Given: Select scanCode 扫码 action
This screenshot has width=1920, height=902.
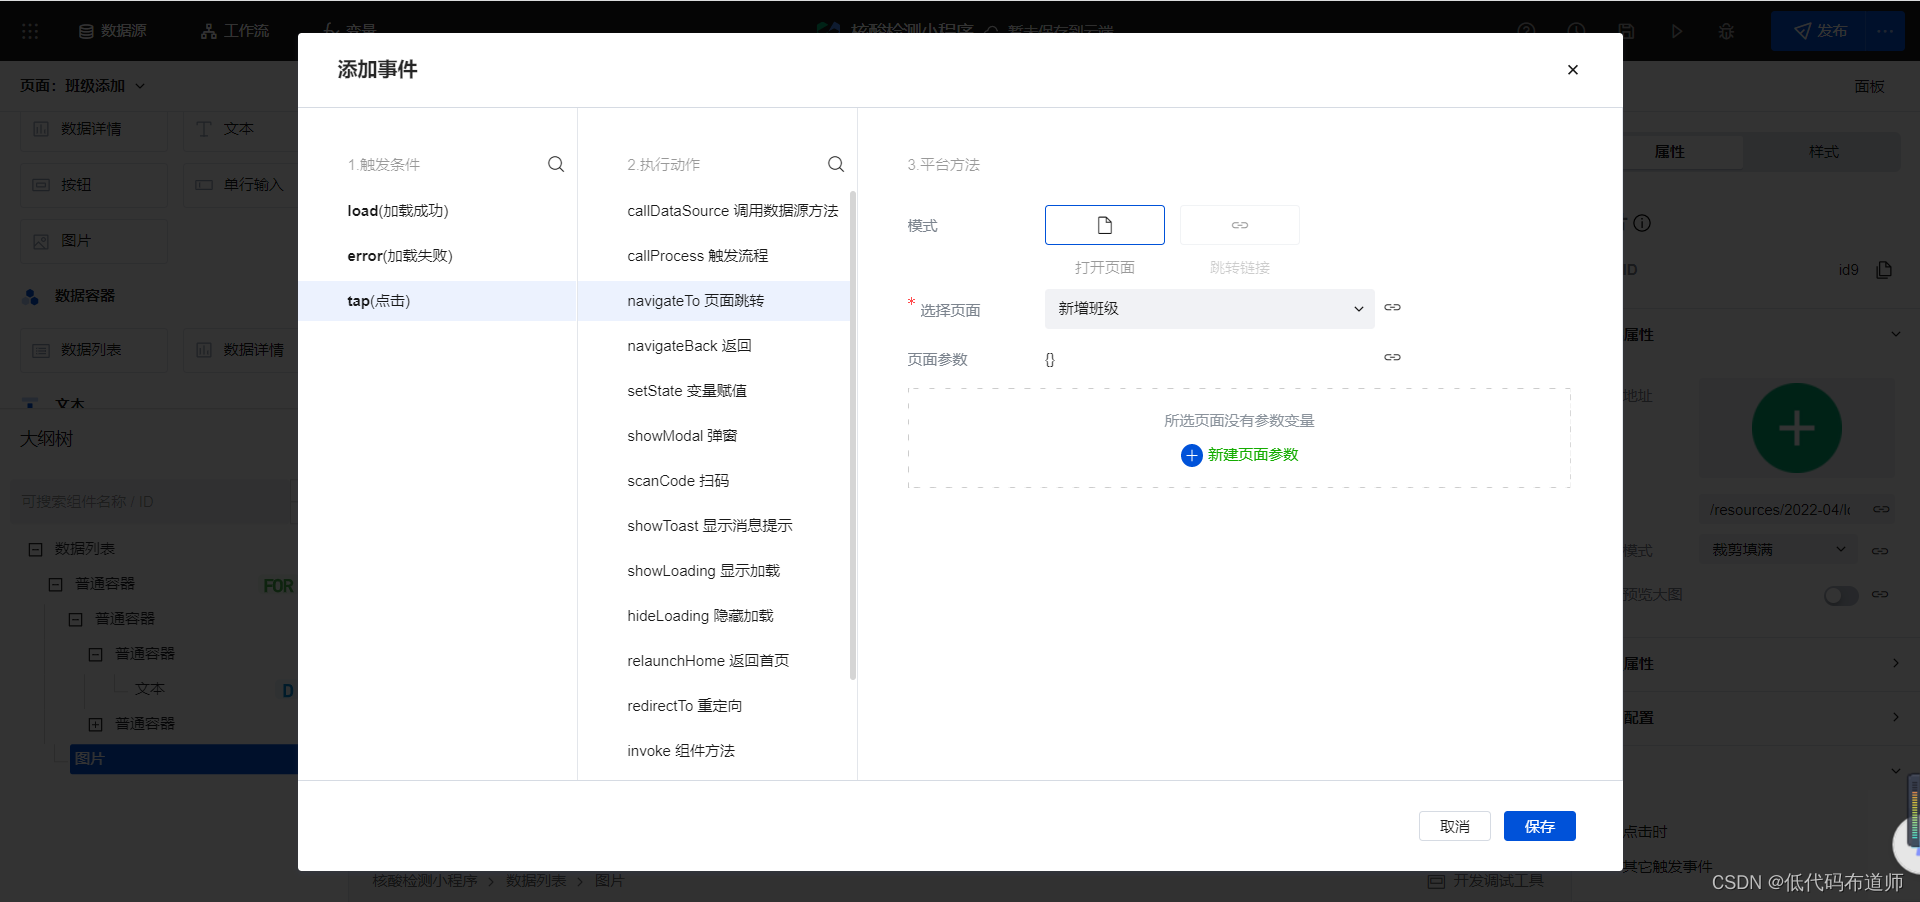Looking at the screenshot, I should [x=714, y=481].
